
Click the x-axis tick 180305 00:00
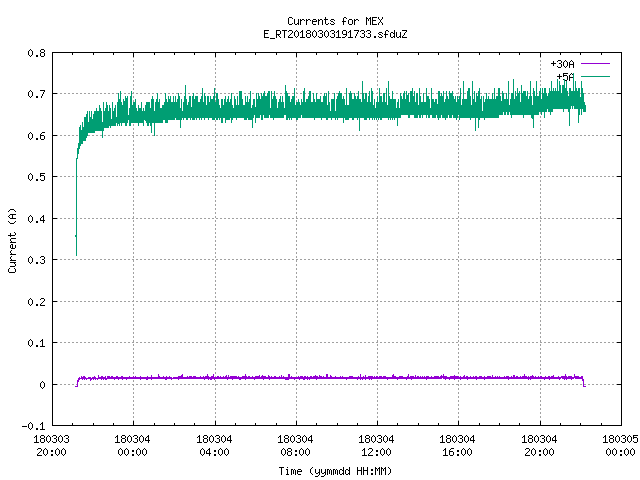point(620,446)
